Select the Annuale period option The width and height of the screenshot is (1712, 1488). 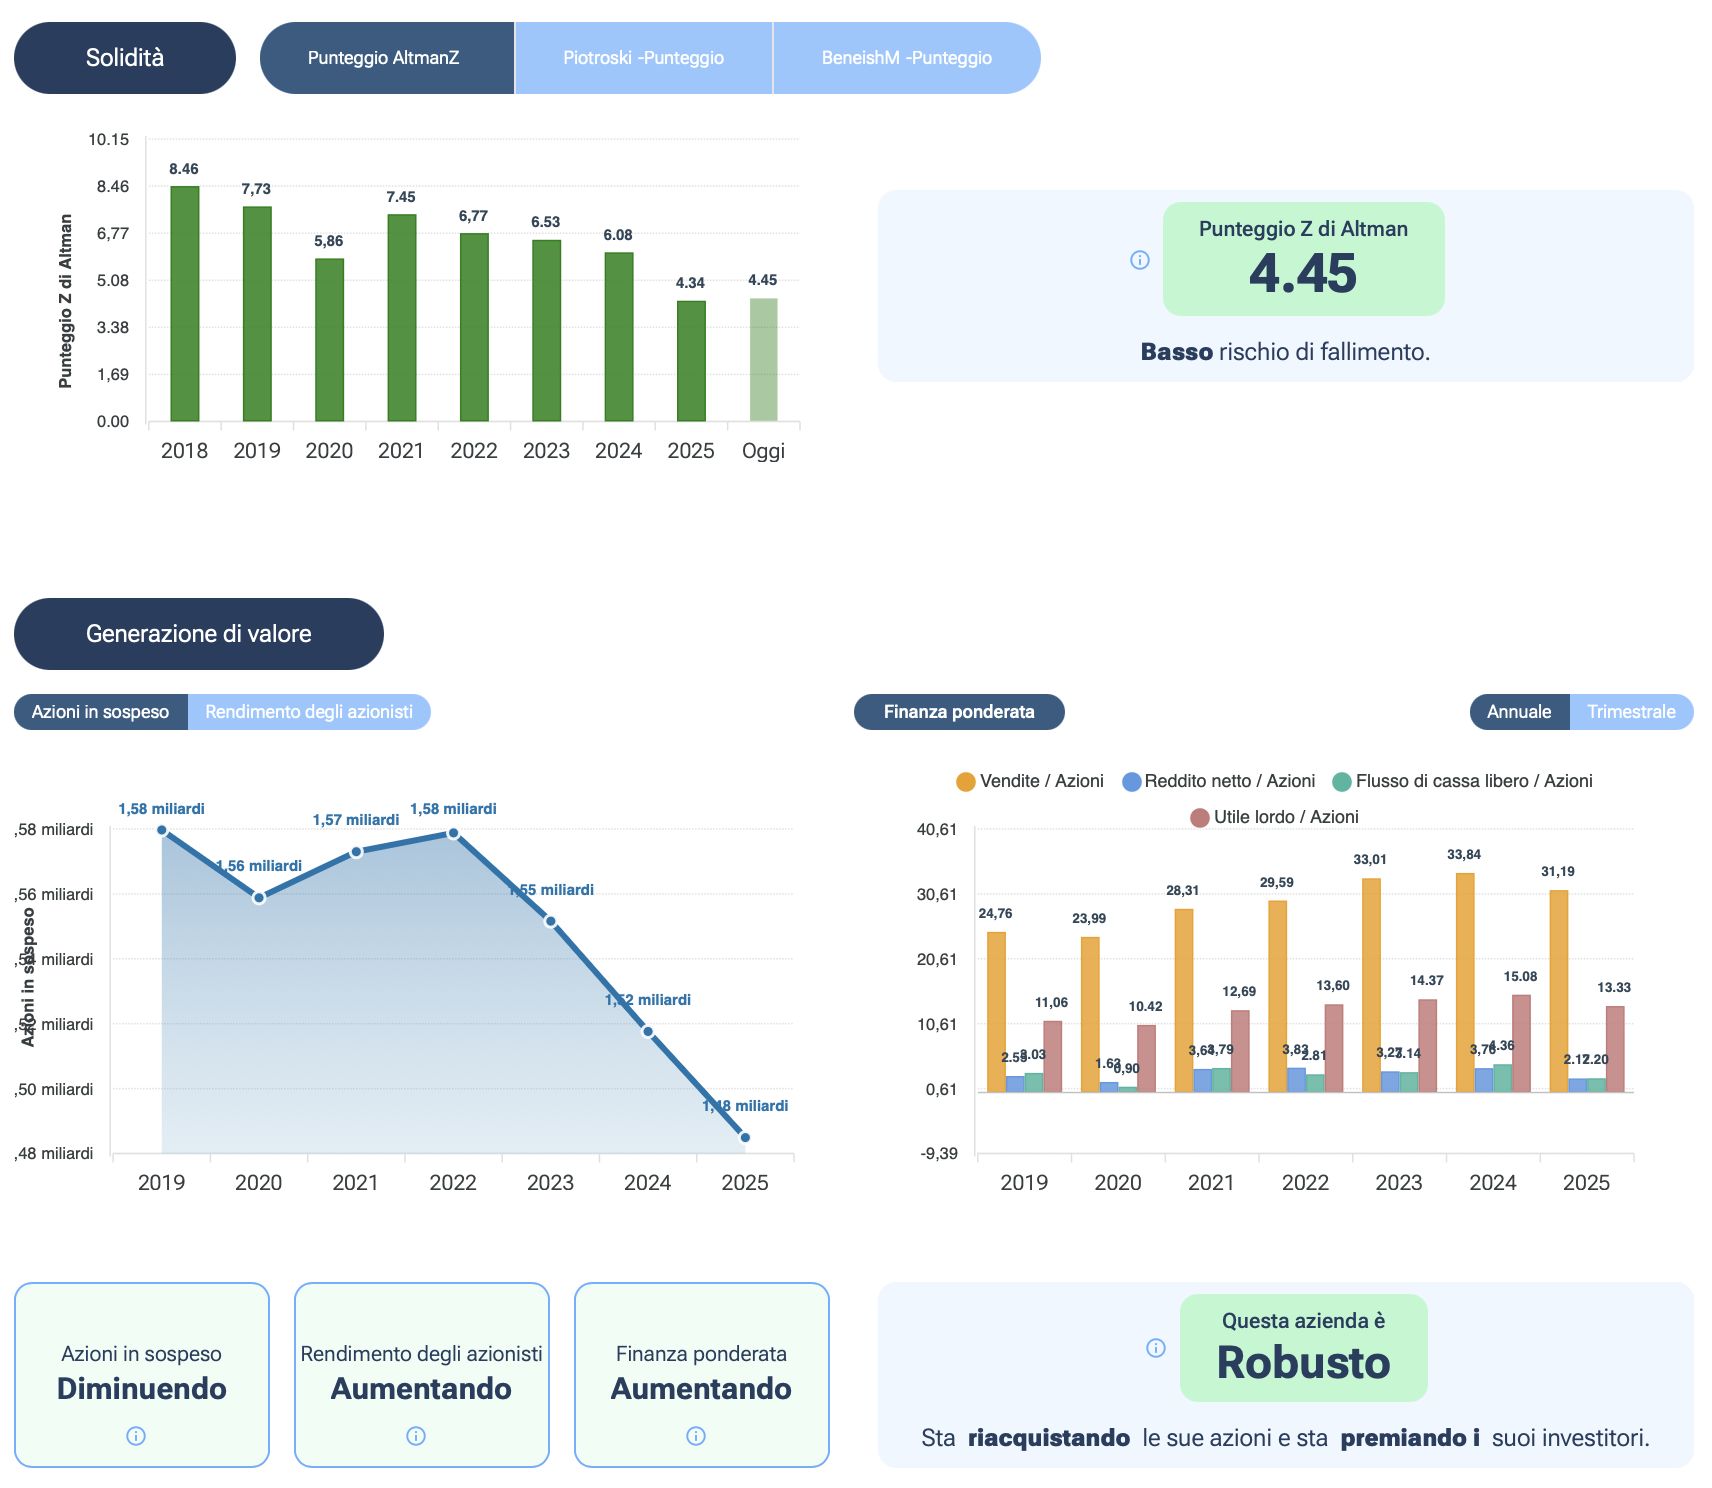click(x=1518, y=712)
